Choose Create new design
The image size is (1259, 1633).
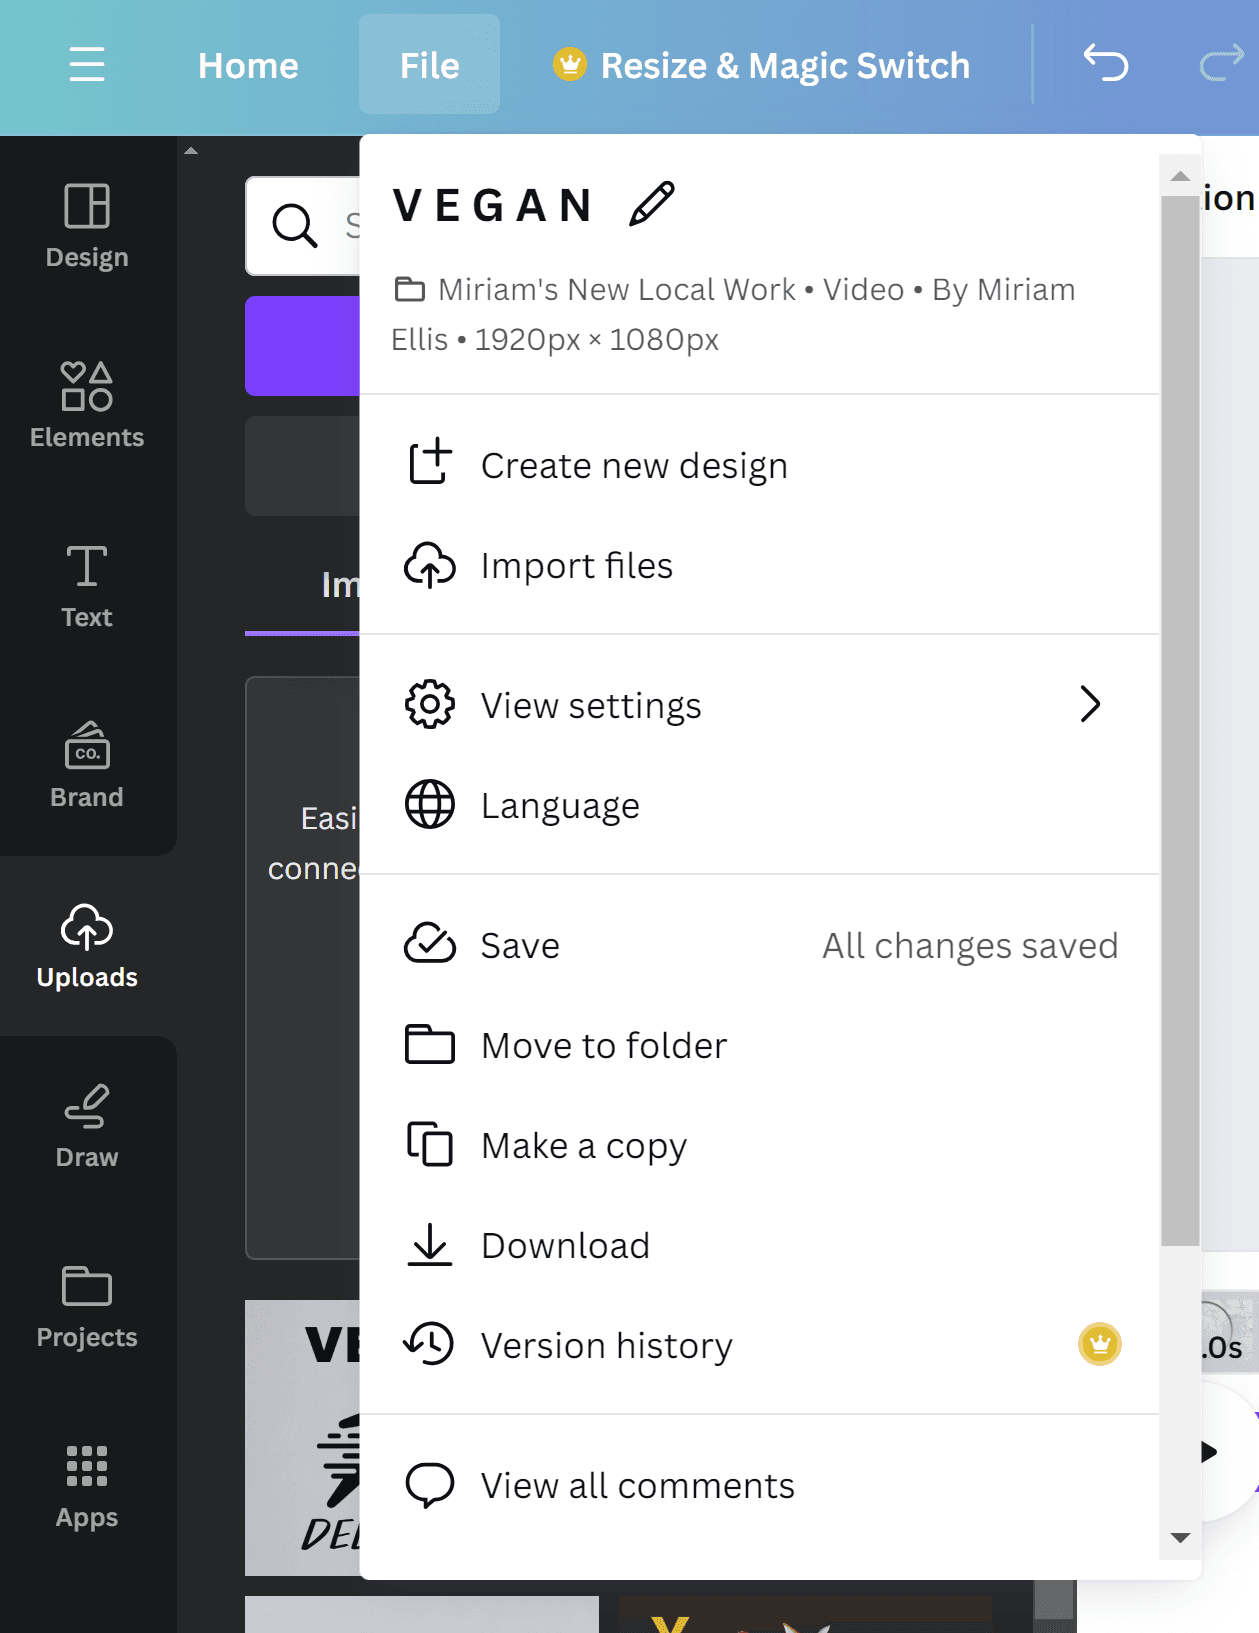pyautogui.click(x=634, y=465)
